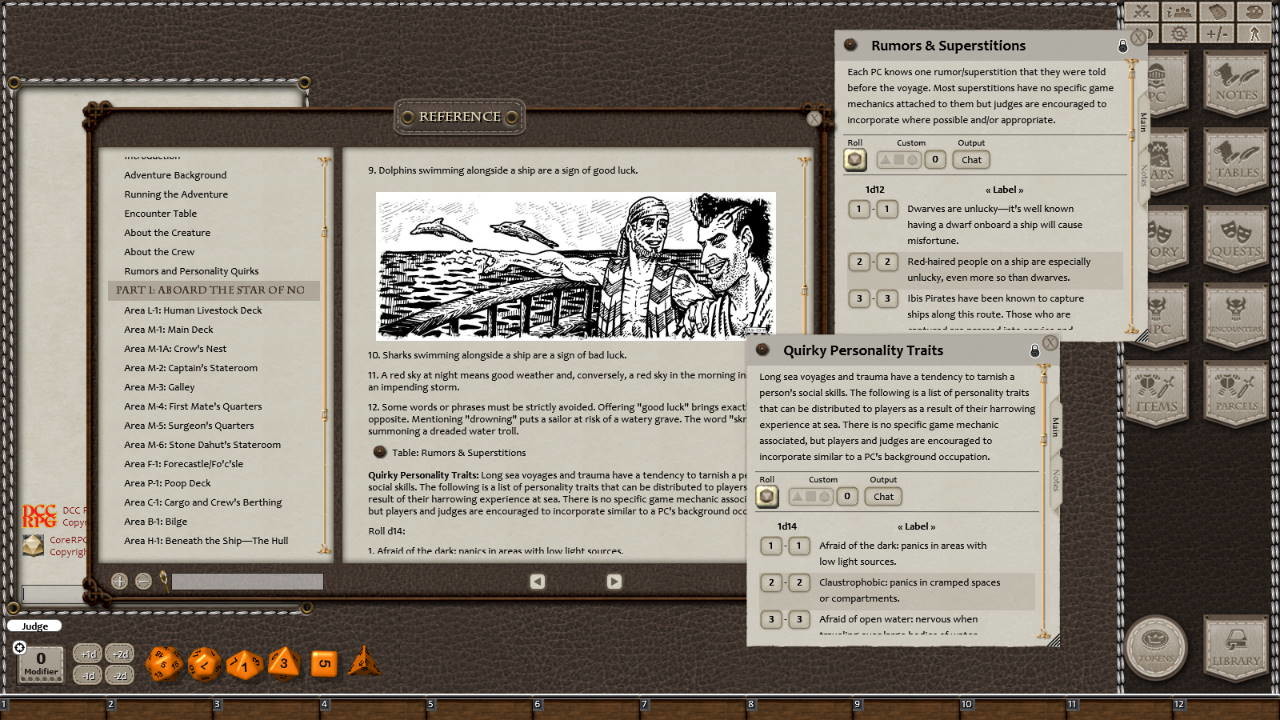This screenshot has height=720, width=1280.
Task: Switch to Notes tab in Quirky Traits window
Action: (x=1055, y=481)
